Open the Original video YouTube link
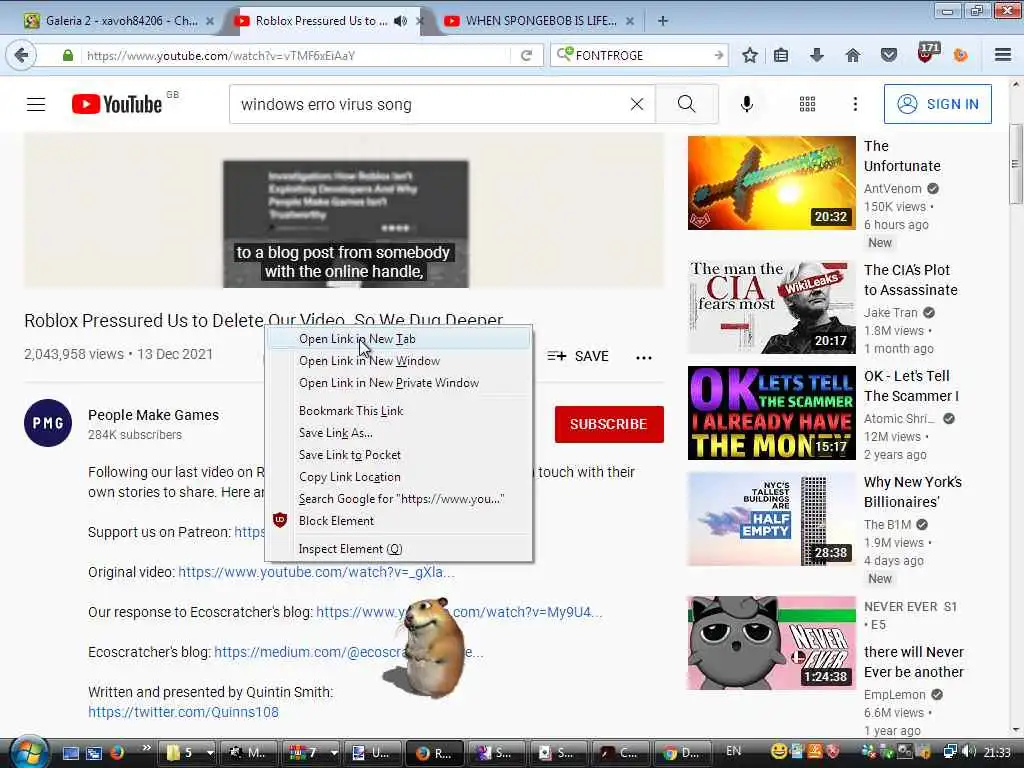The height and width of the screenshot is (768, 1024). 316,573
